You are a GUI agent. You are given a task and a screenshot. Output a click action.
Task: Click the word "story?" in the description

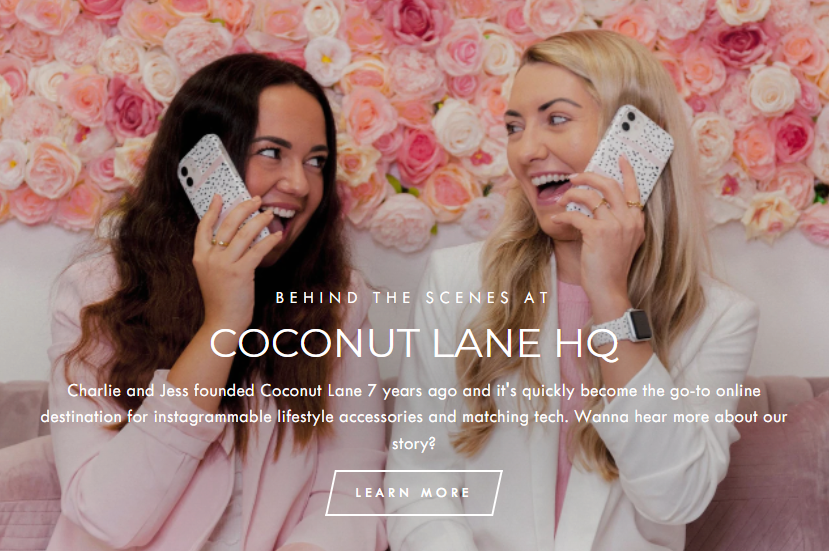413,443
